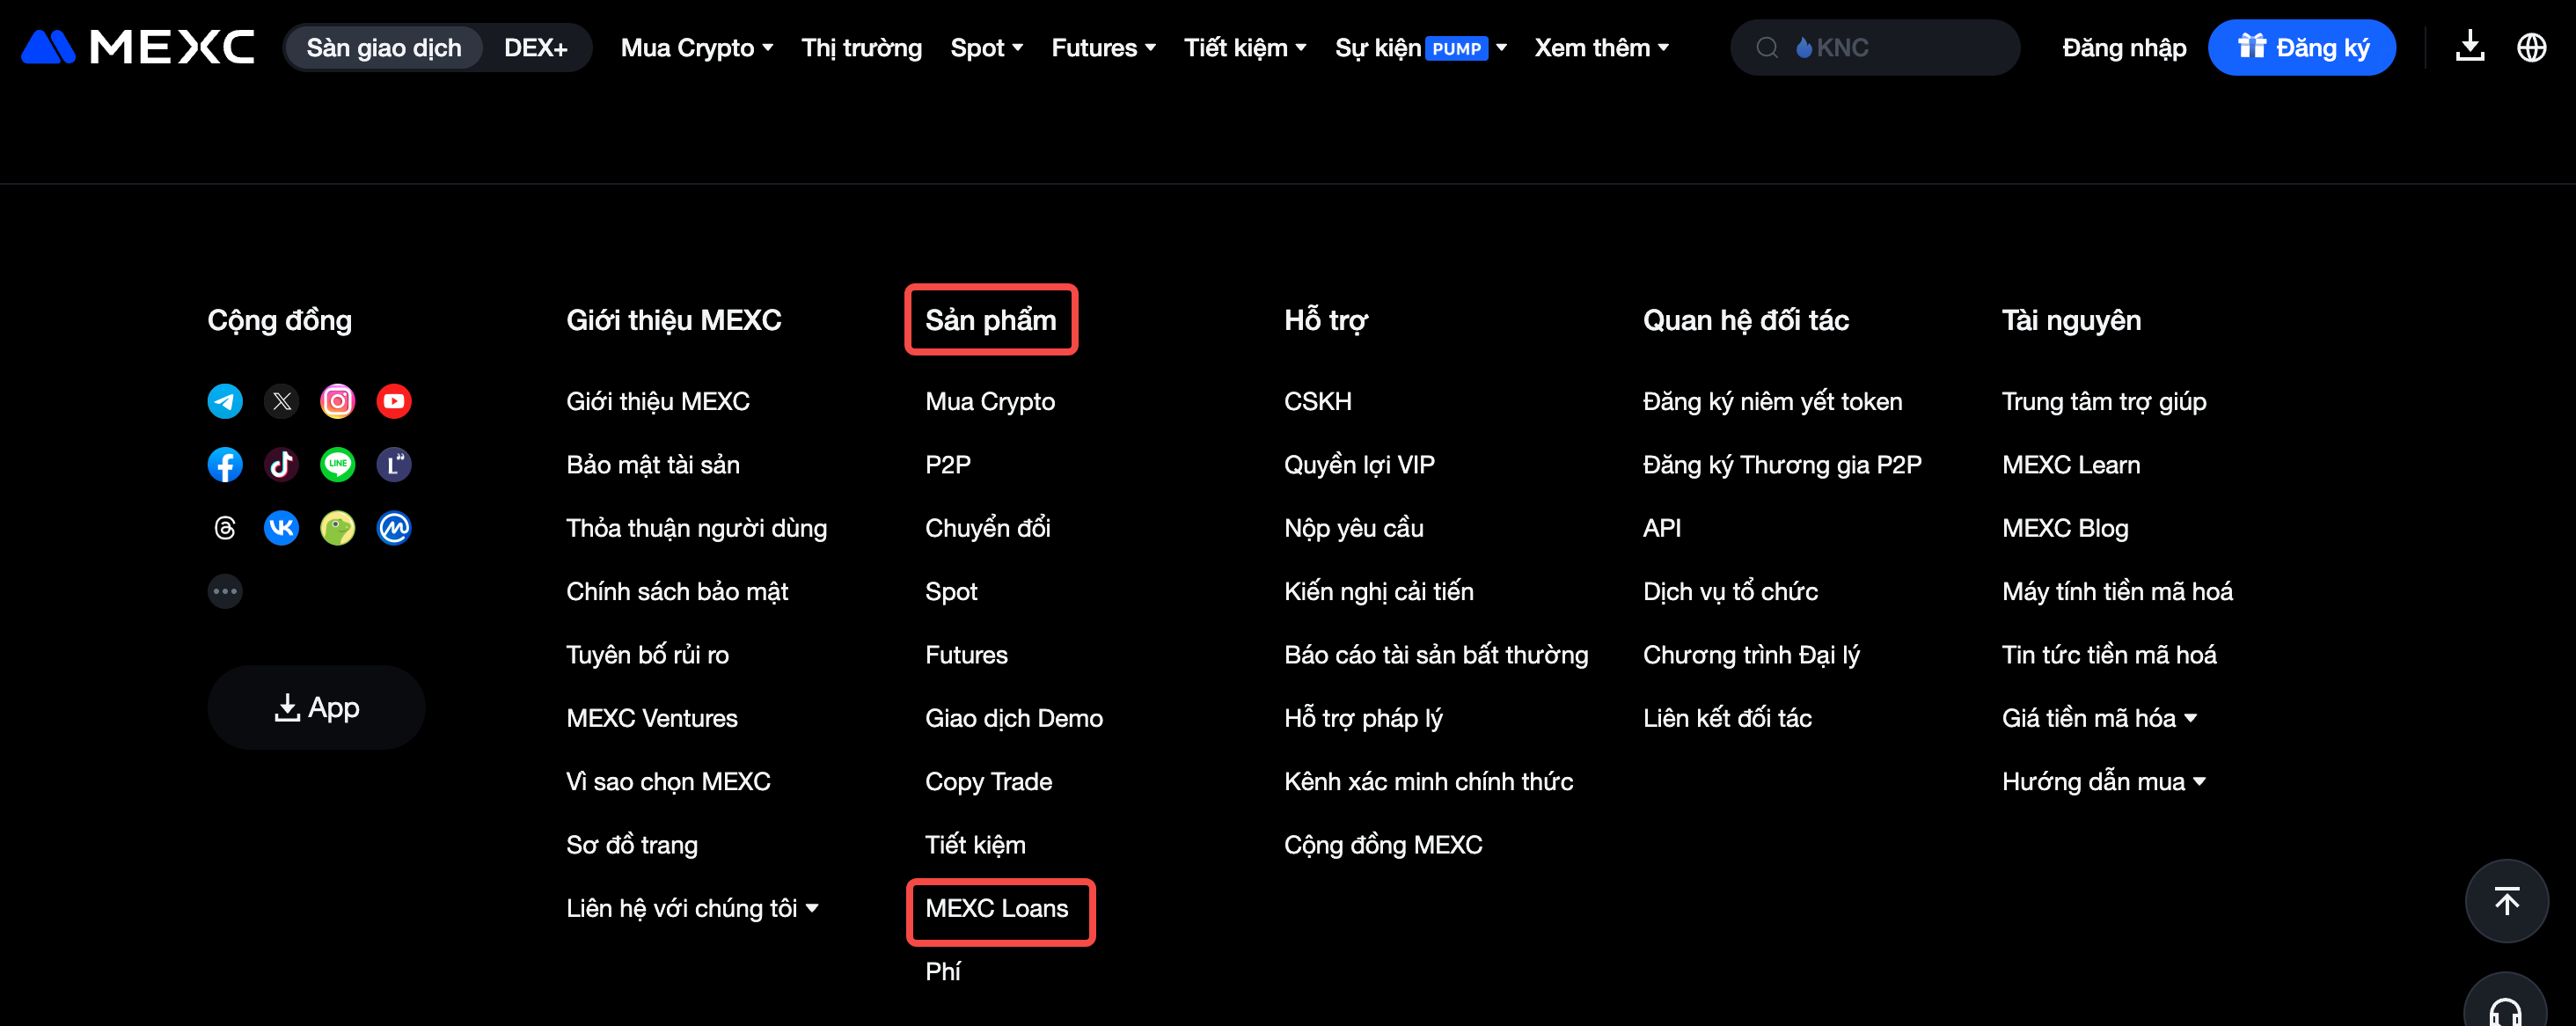Expand the Xem thêm dropdown menu
The width and height of the screenshot is (2576, 1026).
pos(1602,48)
